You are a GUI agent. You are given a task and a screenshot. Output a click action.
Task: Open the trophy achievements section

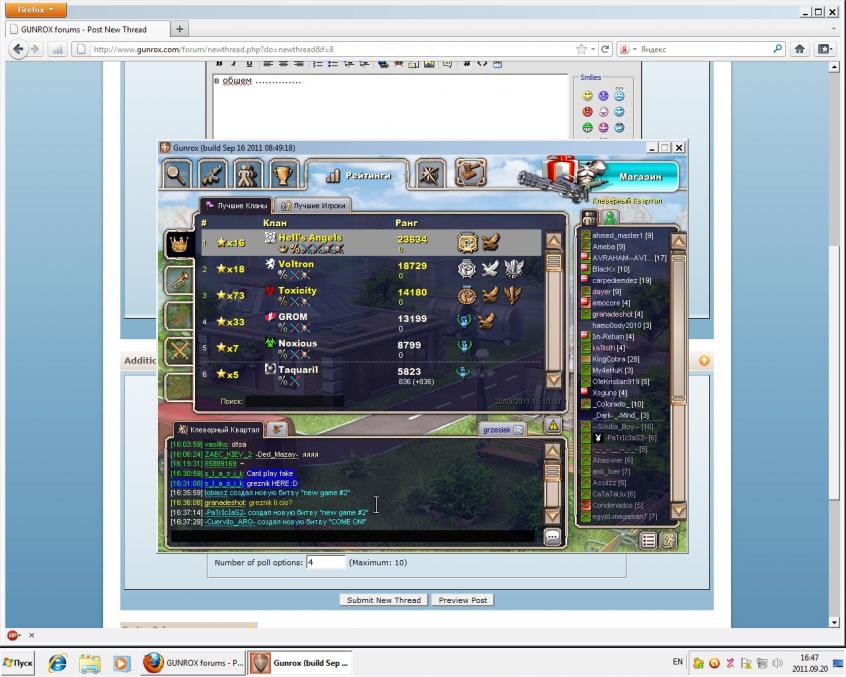click(x=281, y=174)
